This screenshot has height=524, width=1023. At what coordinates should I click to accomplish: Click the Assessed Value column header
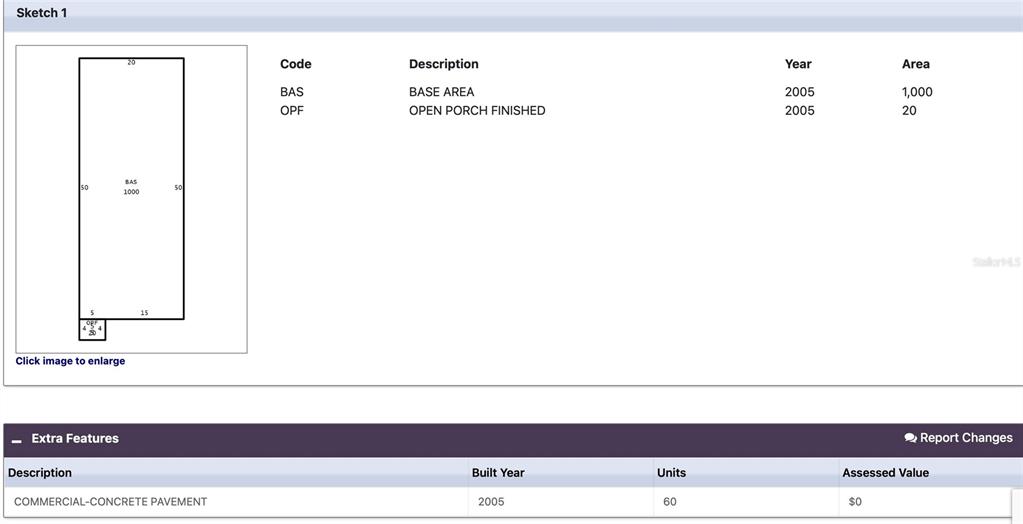[885, 473]
